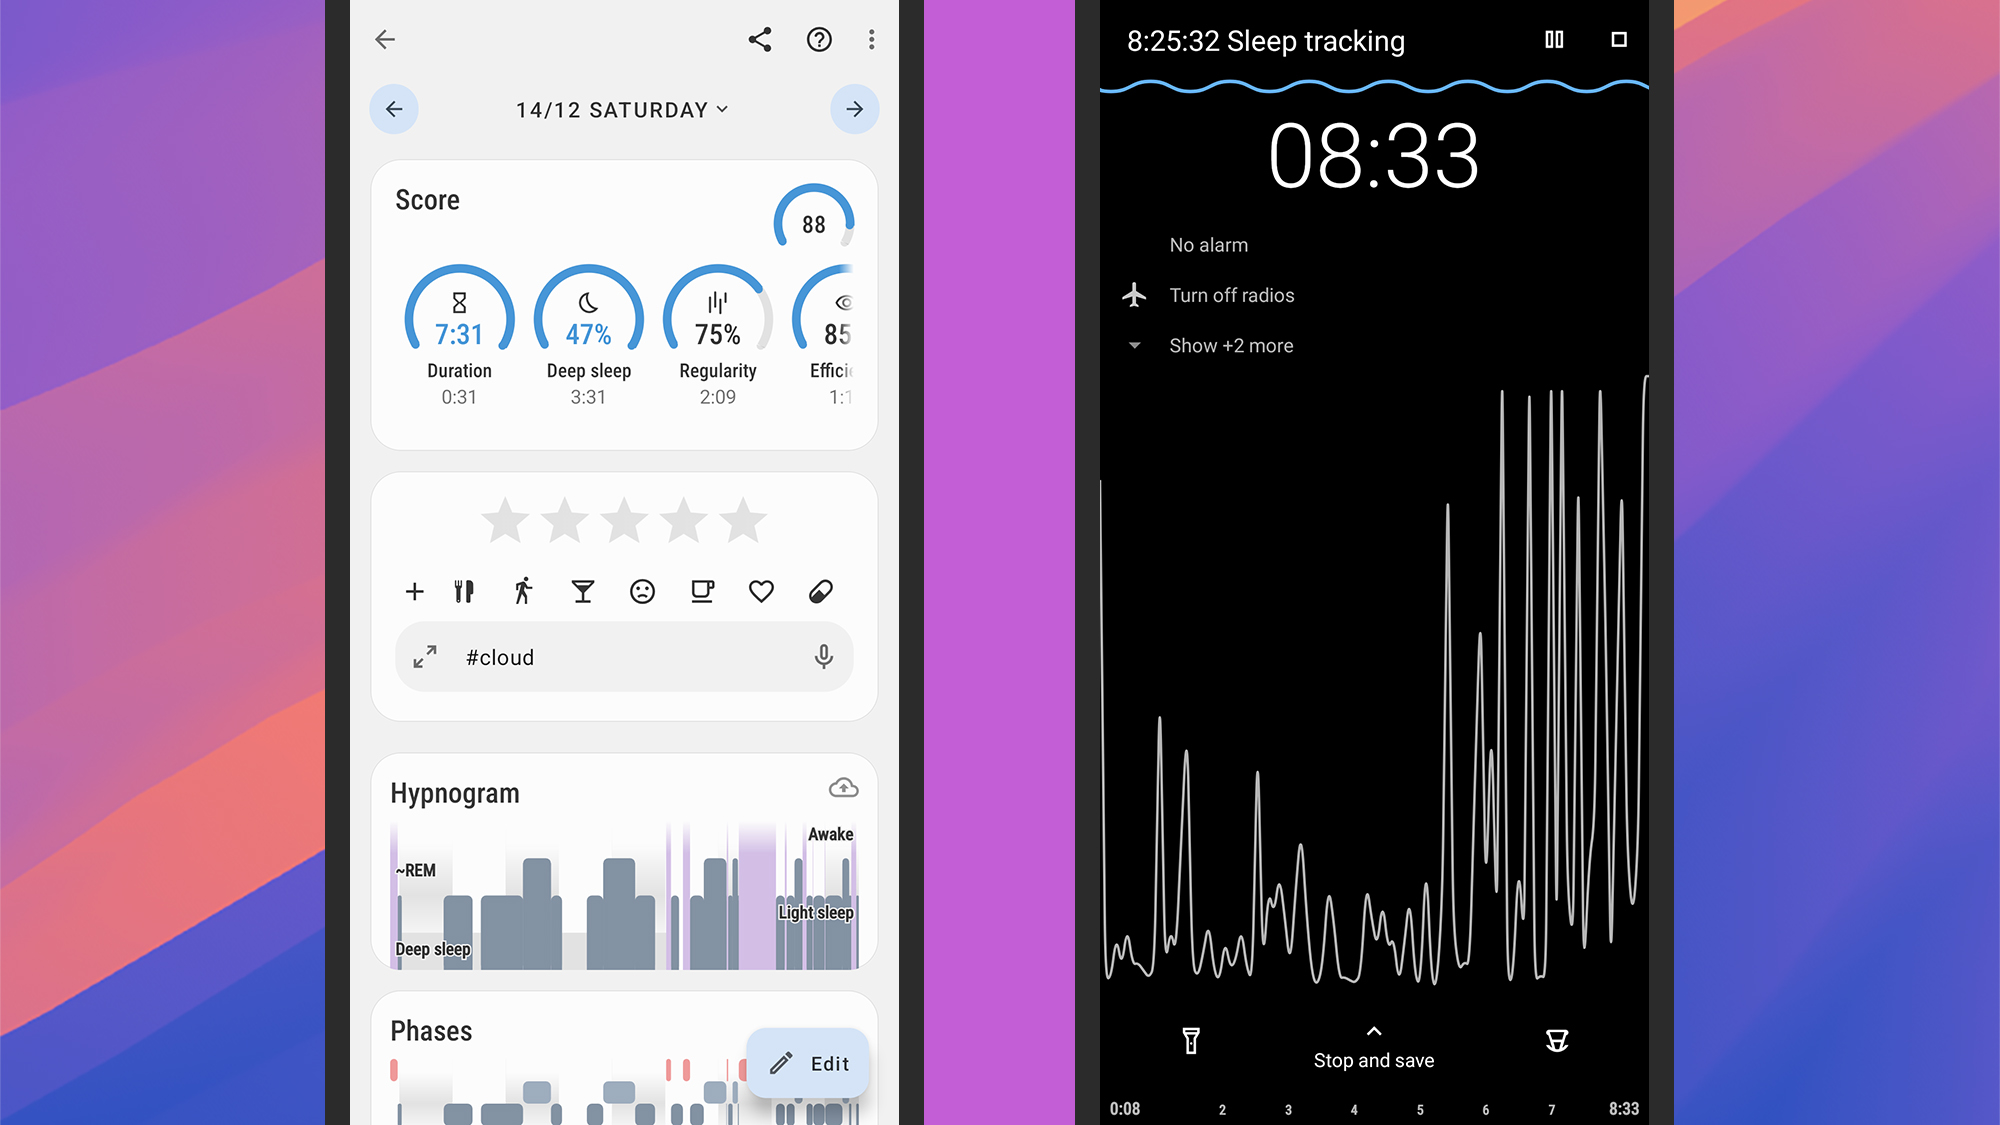This screenshot has width=2000, height=1125.
Task: Tap the coffee tracking icon
Action: pyautogui.click(x=702, y=591)
